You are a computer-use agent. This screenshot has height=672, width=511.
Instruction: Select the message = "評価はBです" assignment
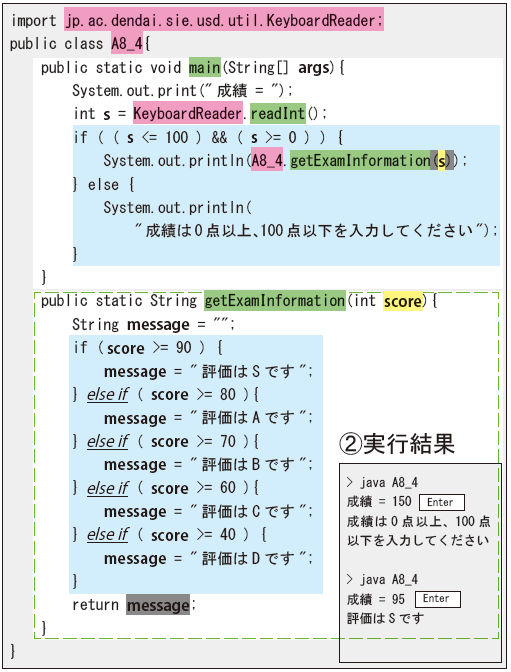click(x=208, y=465)
